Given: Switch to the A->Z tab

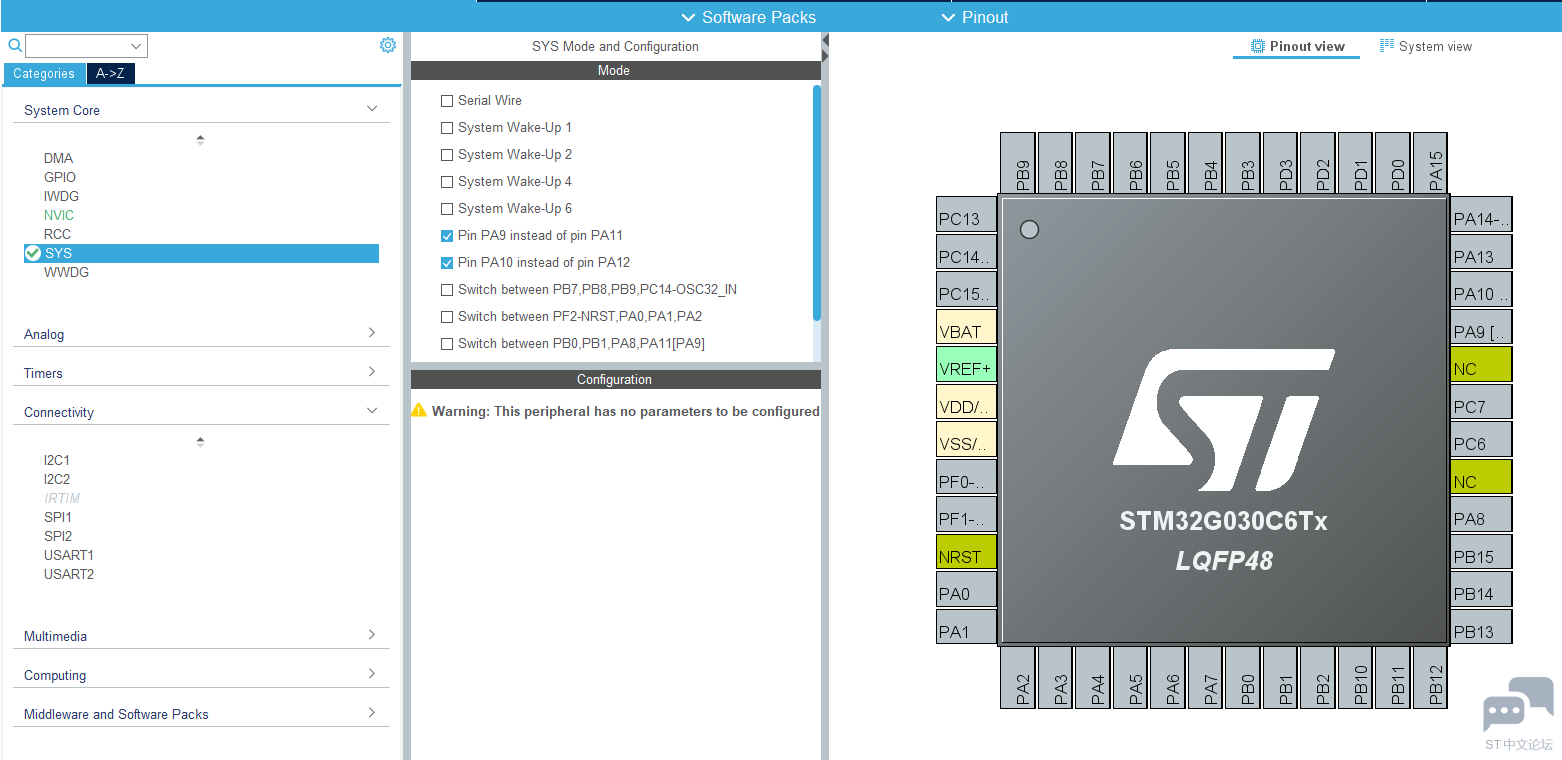Looking at the screenshot, I should [x=111, y=74].
